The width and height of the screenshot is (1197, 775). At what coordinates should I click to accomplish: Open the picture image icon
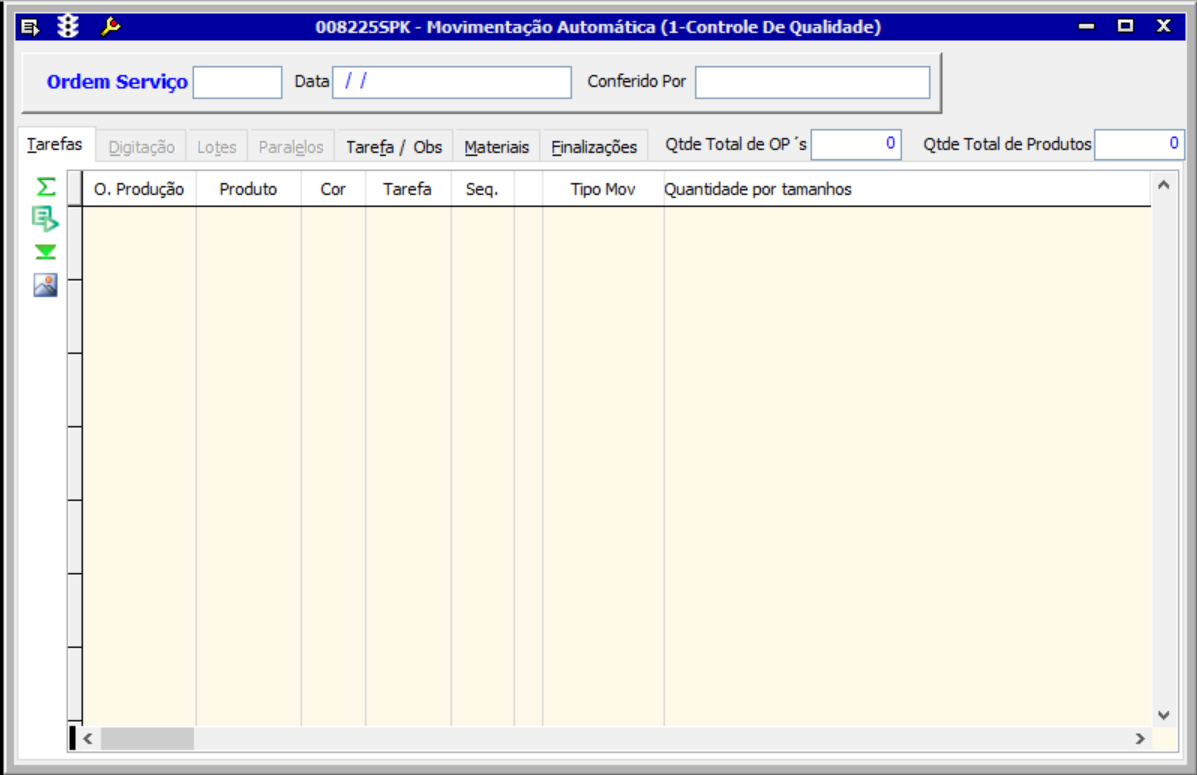tap(45, 285)
